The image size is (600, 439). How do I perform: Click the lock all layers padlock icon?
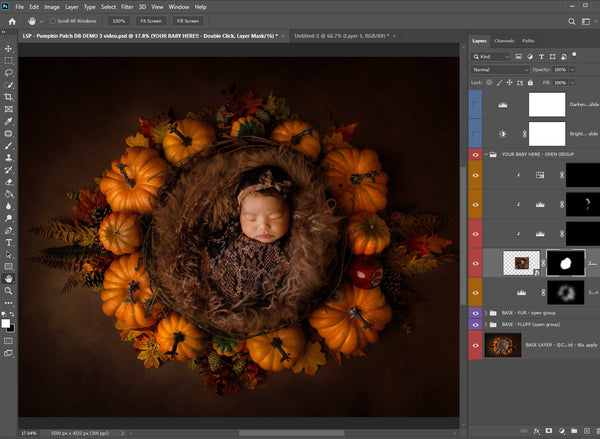529,81
